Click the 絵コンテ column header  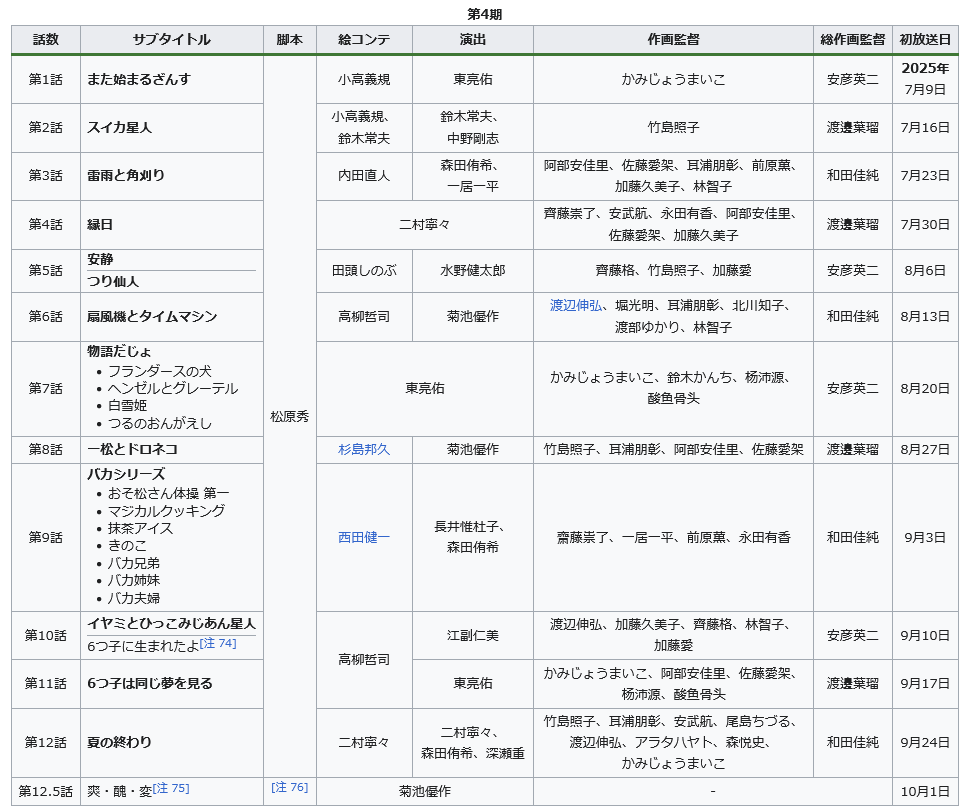click(x=364, y=40)
